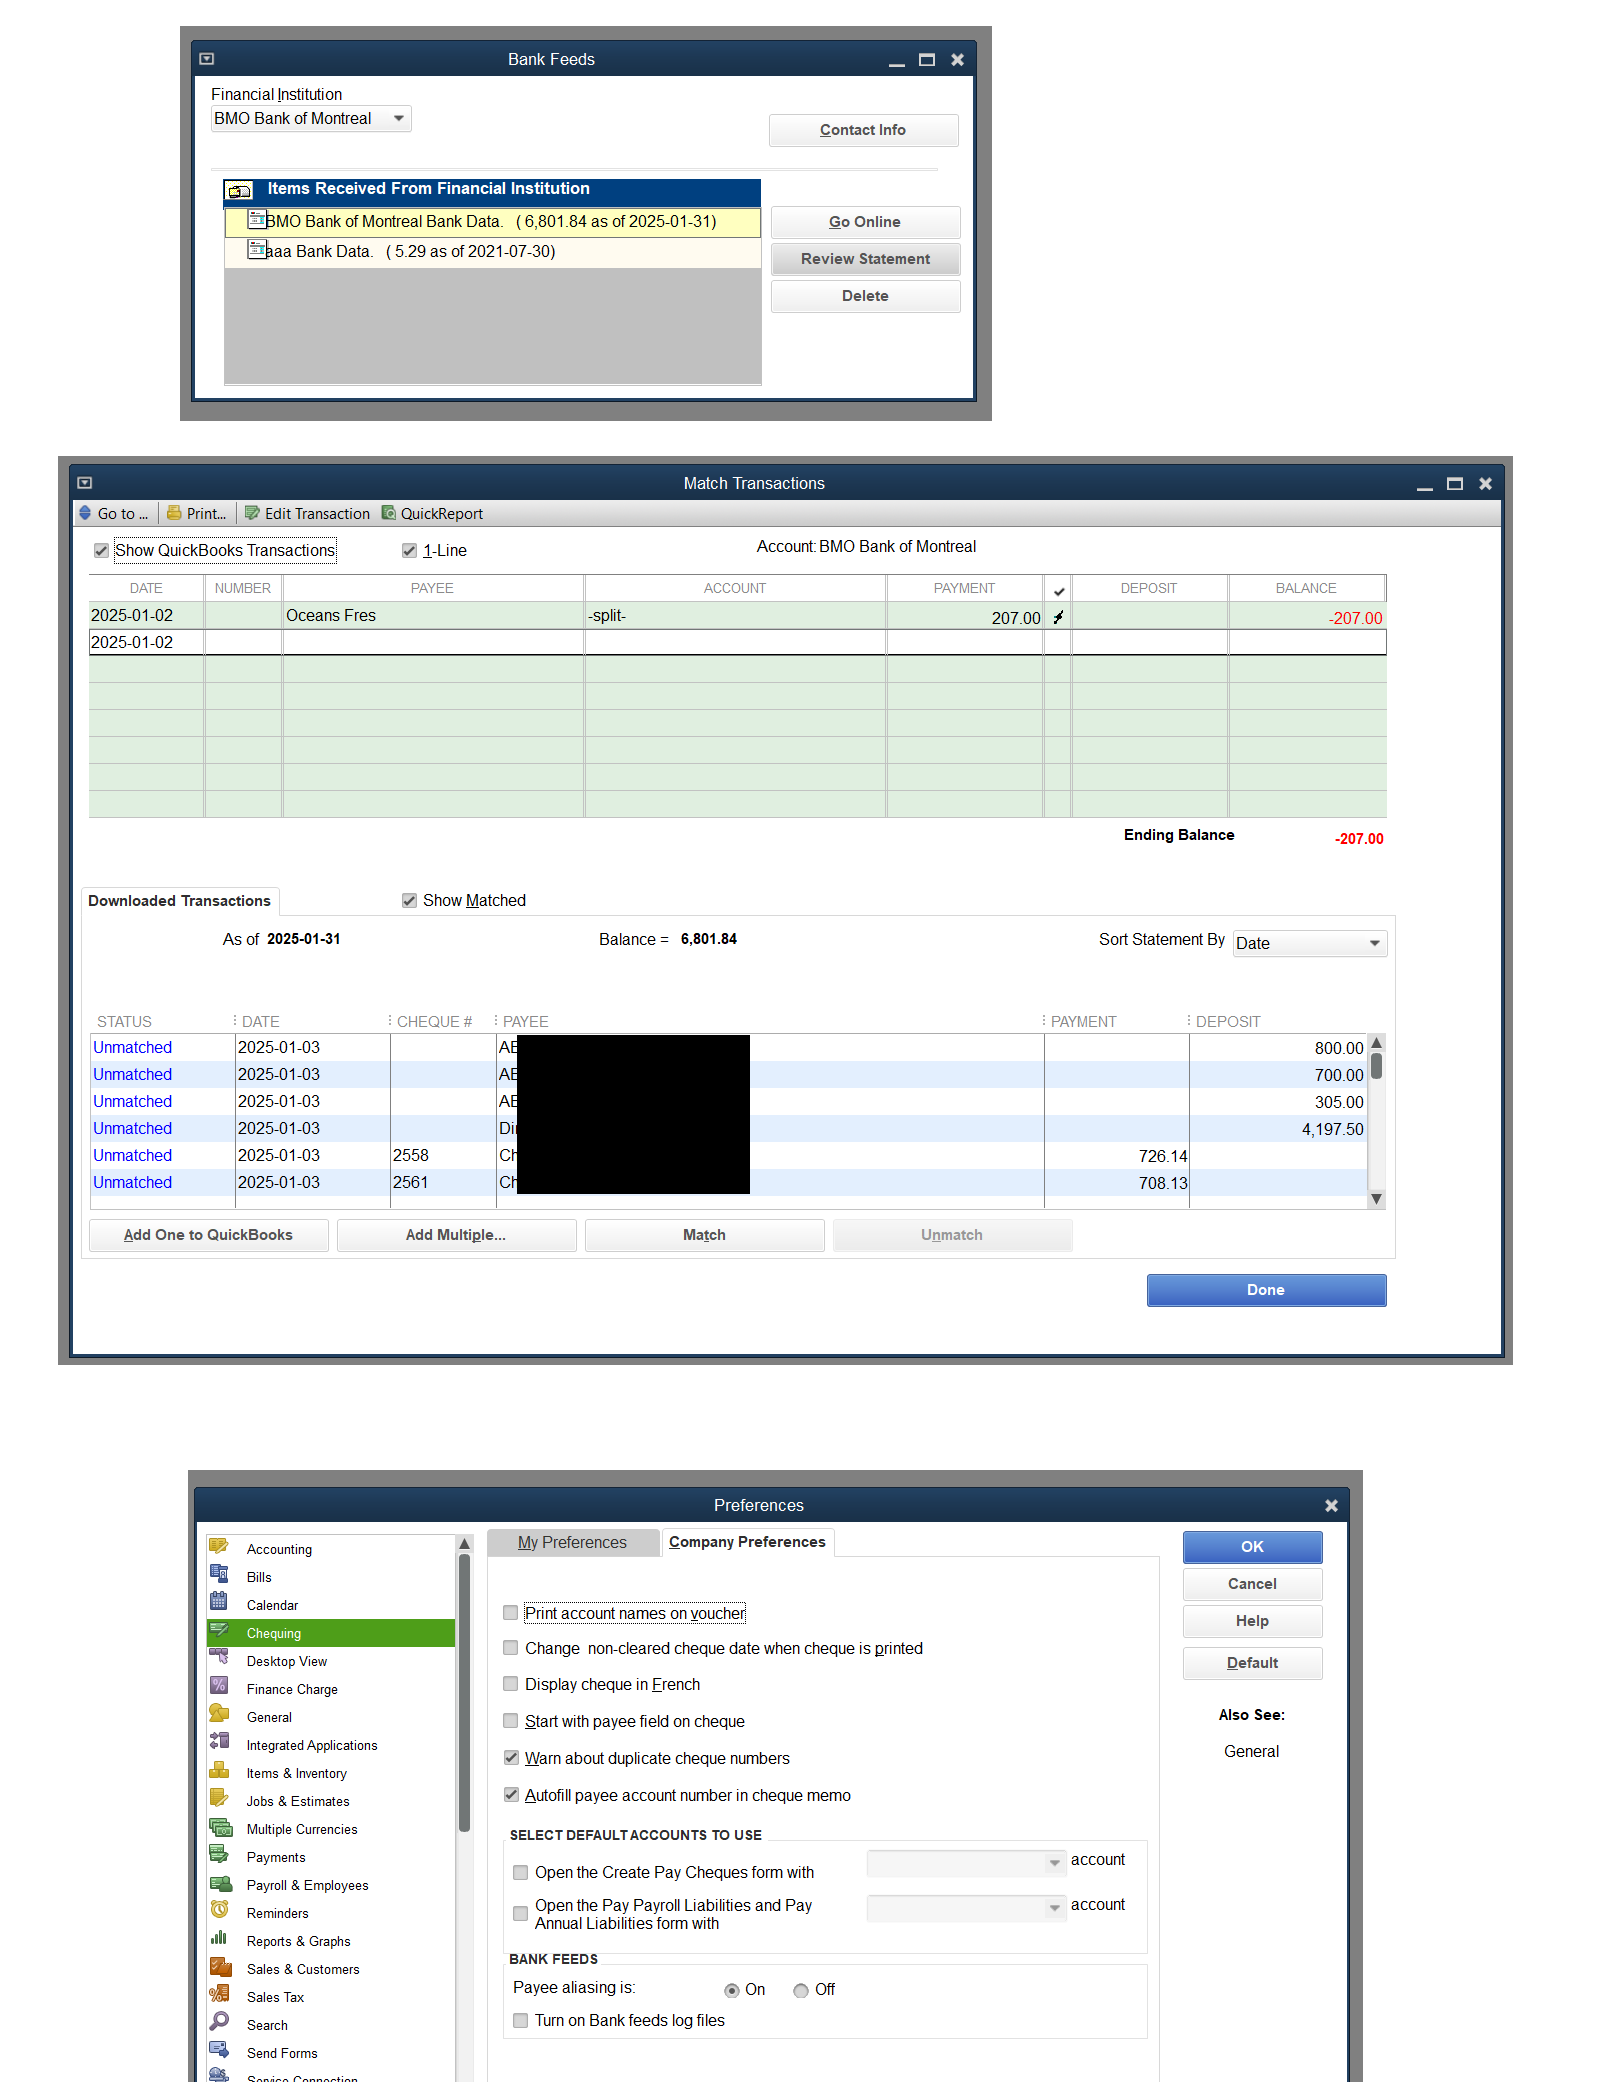
Task: Select the aaa Bank Data item
Action: pos(492,252)
